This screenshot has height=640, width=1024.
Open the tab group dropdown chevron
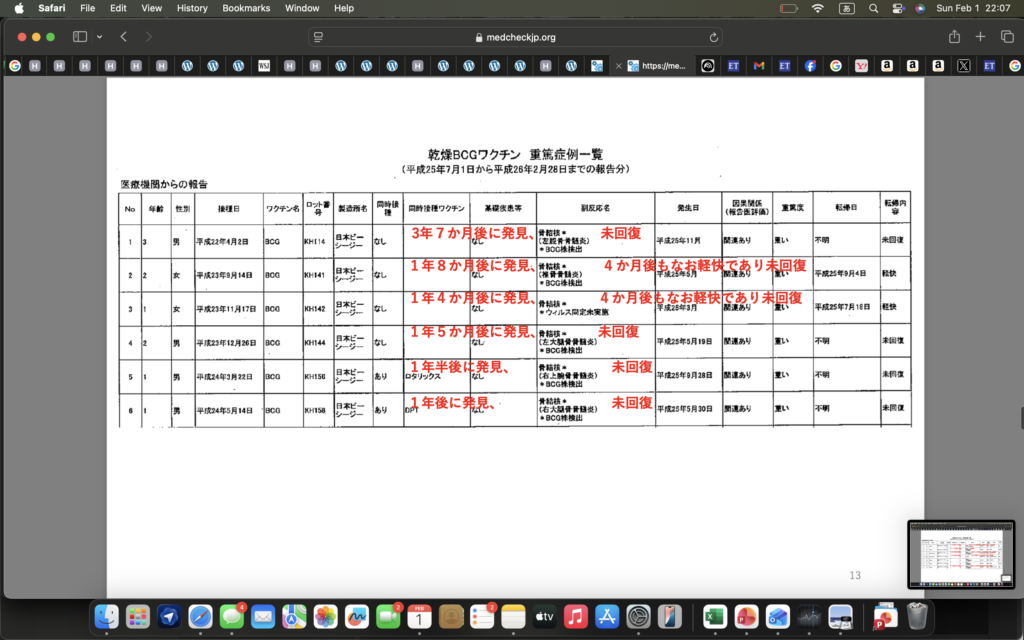pos(99,37)
